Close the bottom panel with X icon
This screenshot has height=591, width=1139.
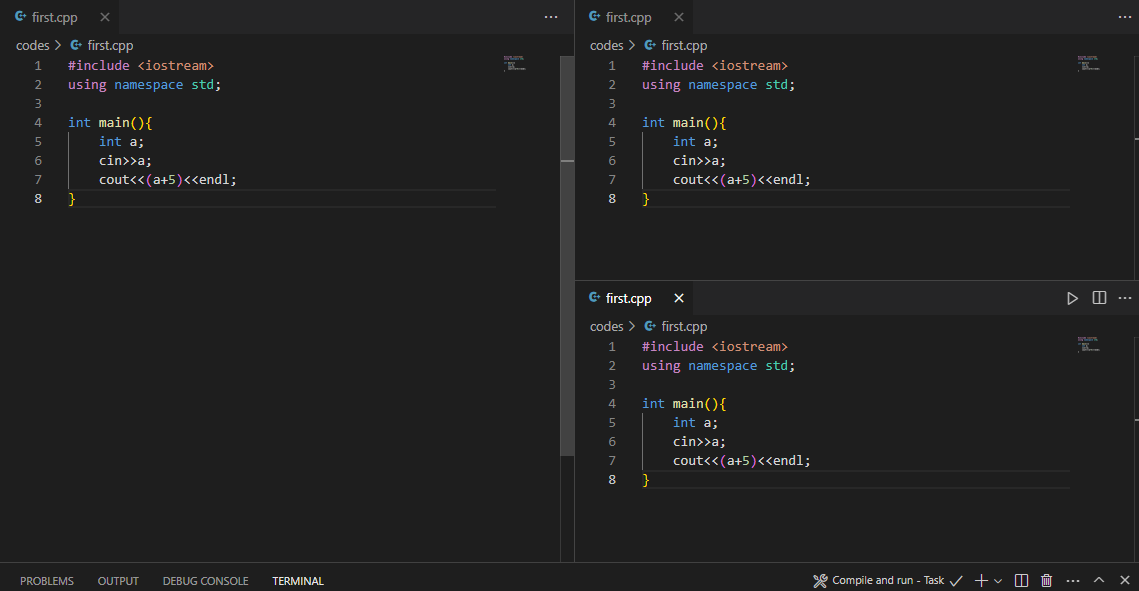(1124, 581)
